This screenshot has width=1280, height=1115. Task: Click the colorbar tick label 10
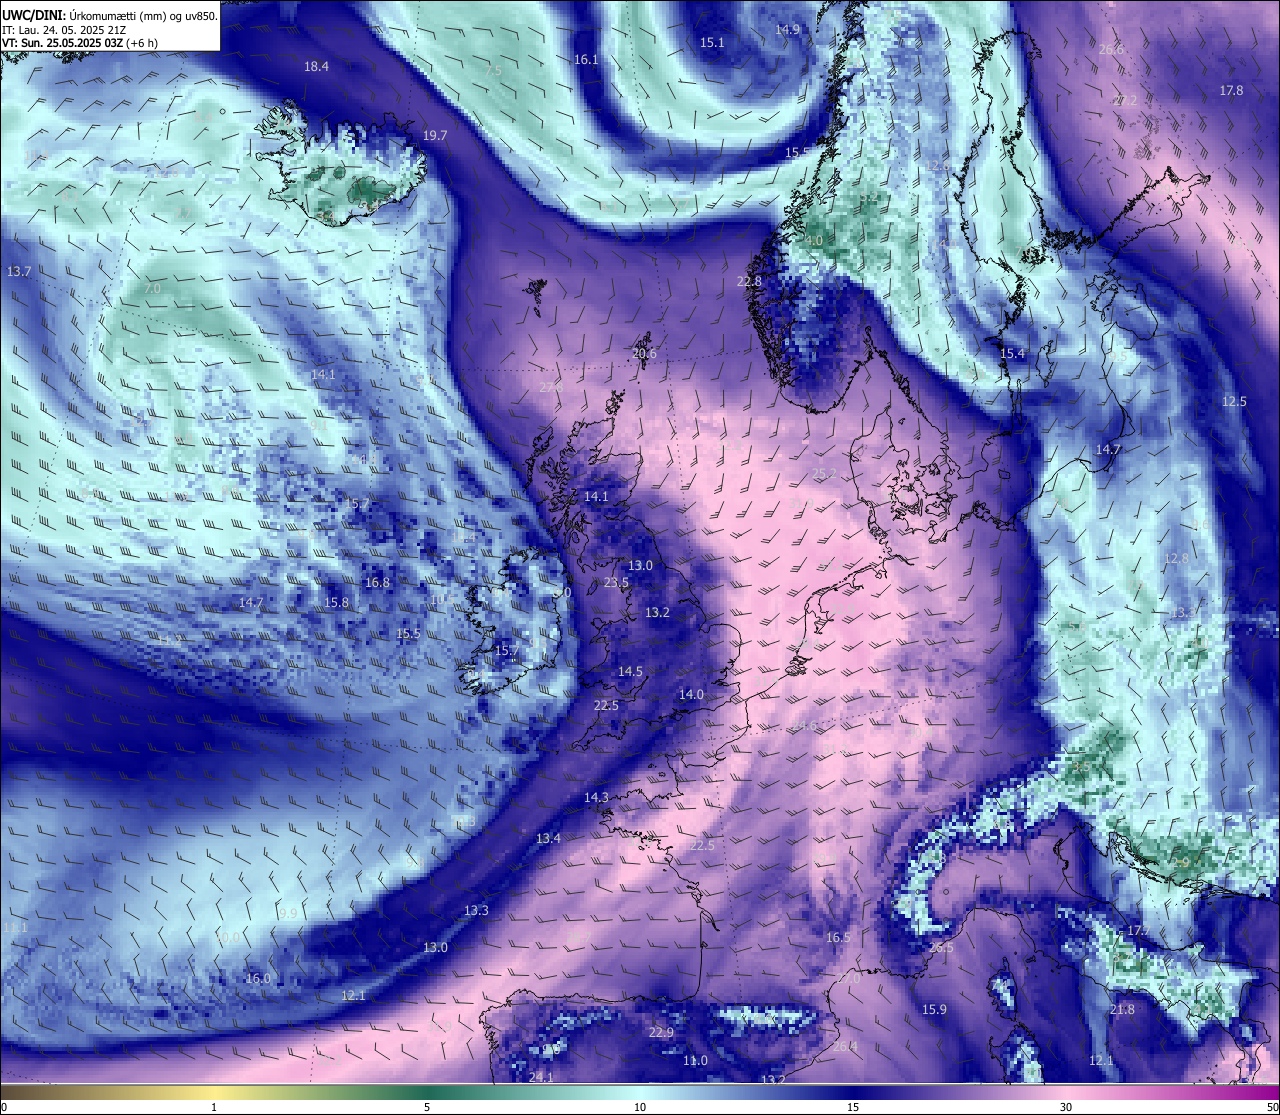pyautogui.click(x=640, y=1106)
